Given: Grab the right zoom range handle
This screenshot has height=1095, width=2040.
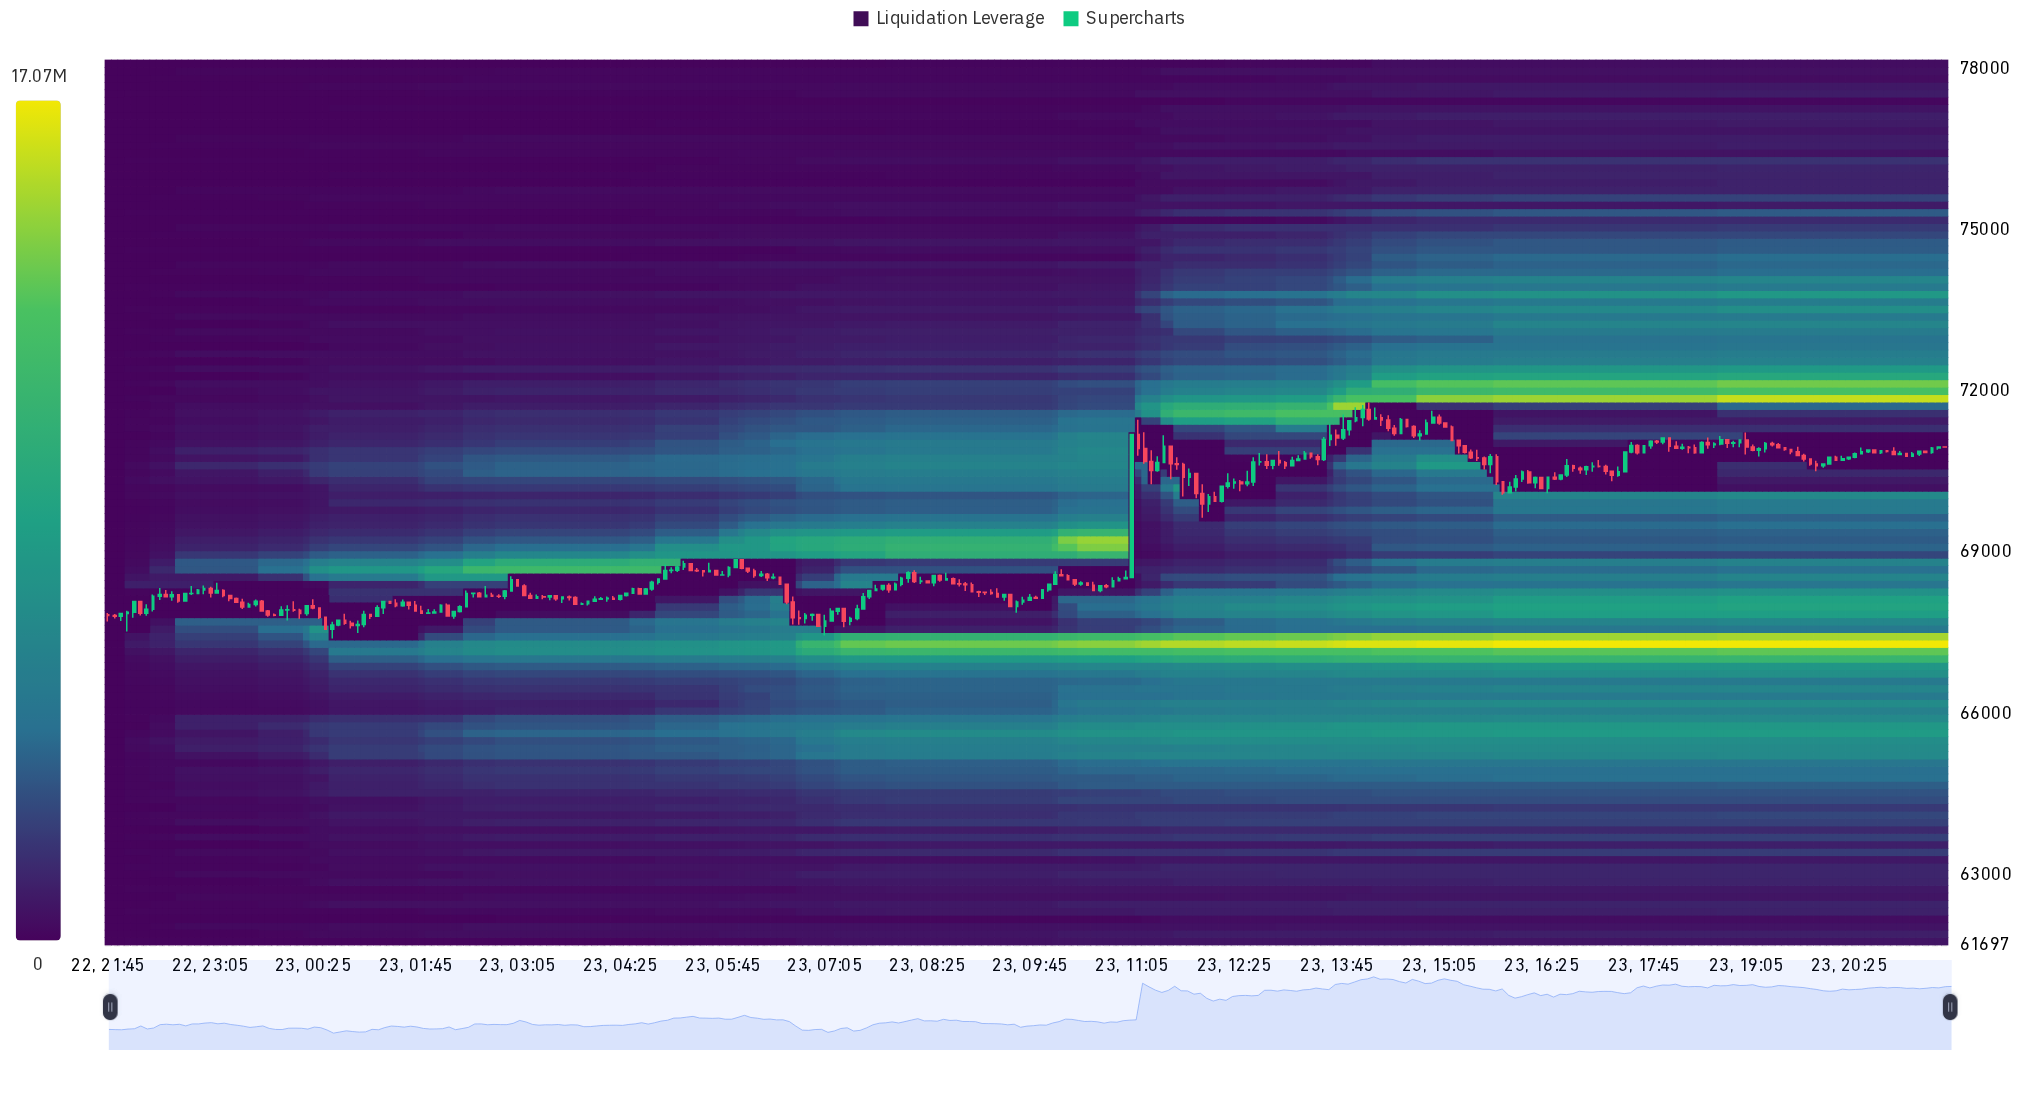Looking at the screenshot, I should (x=1950, y=1006).
